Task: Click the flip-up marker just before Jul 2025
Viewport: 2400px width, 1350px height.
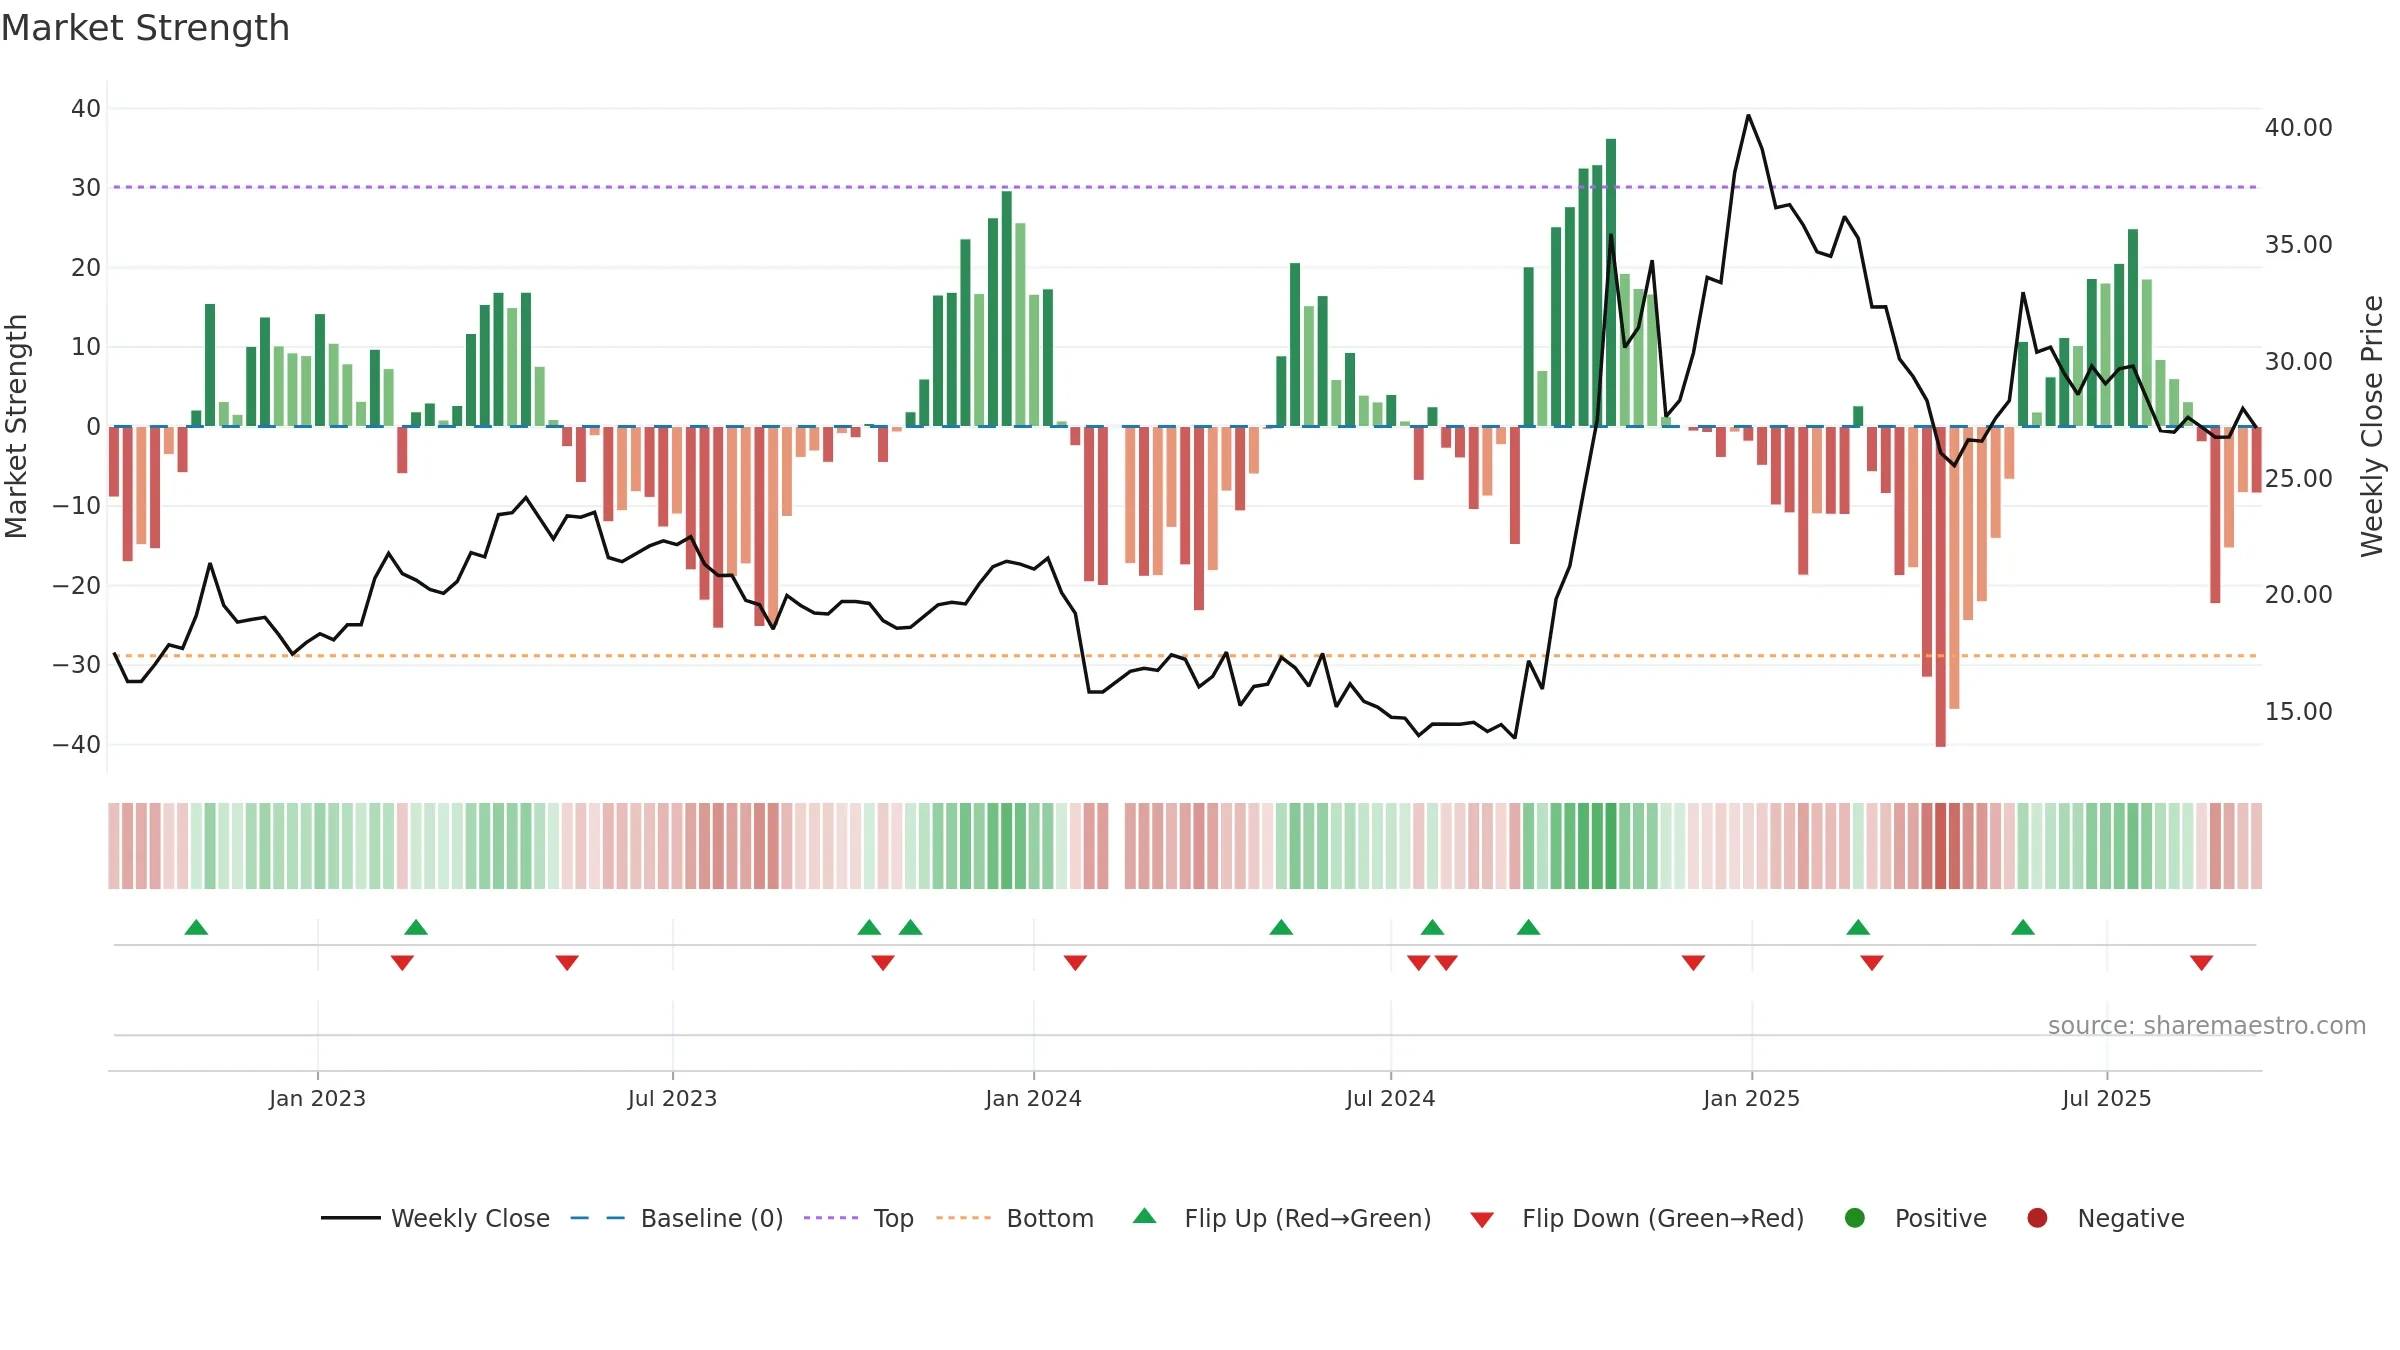Action: (x=2023, y=927)
